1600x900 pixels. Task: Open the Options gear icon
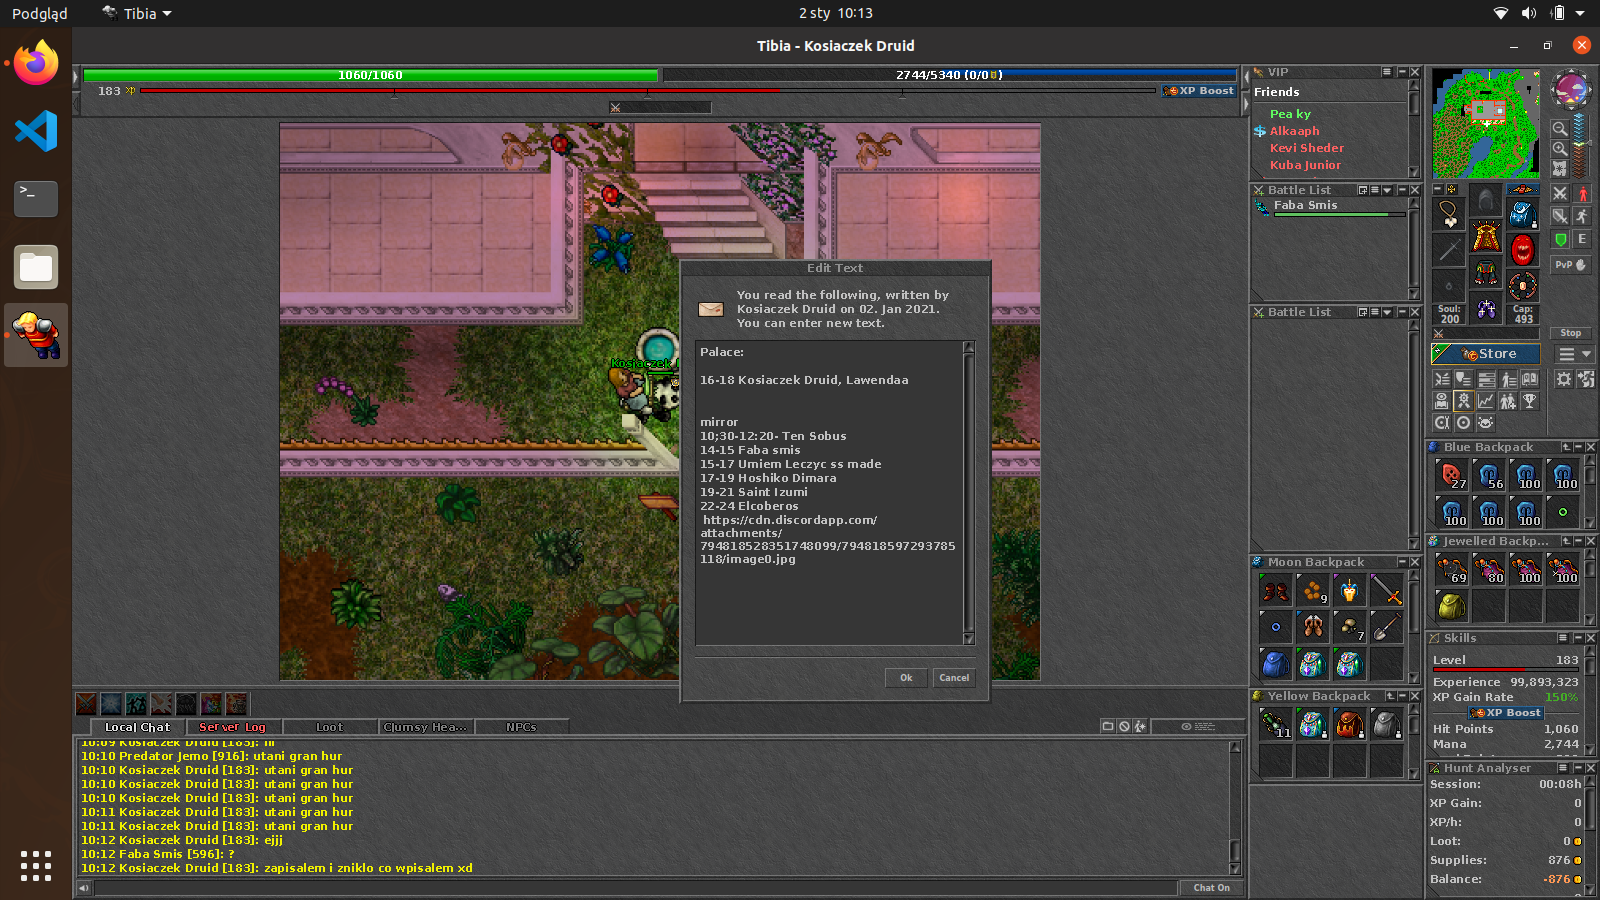[1564, 379]
